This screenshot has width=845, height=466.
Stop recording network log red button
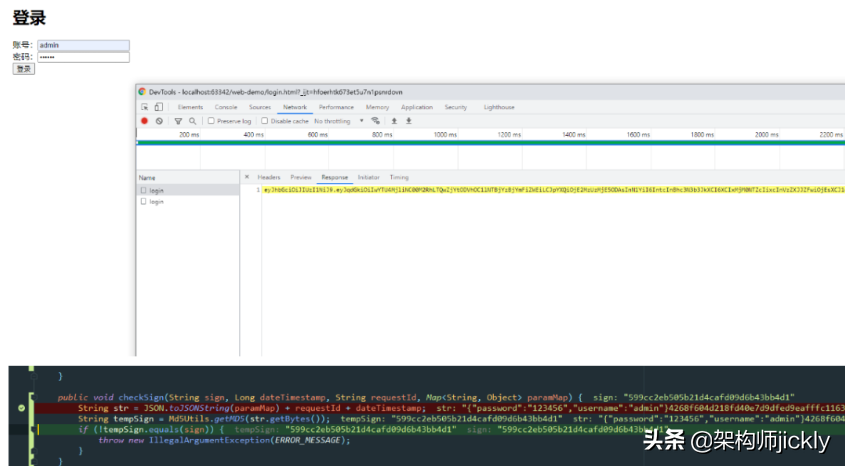pos(144,121)
